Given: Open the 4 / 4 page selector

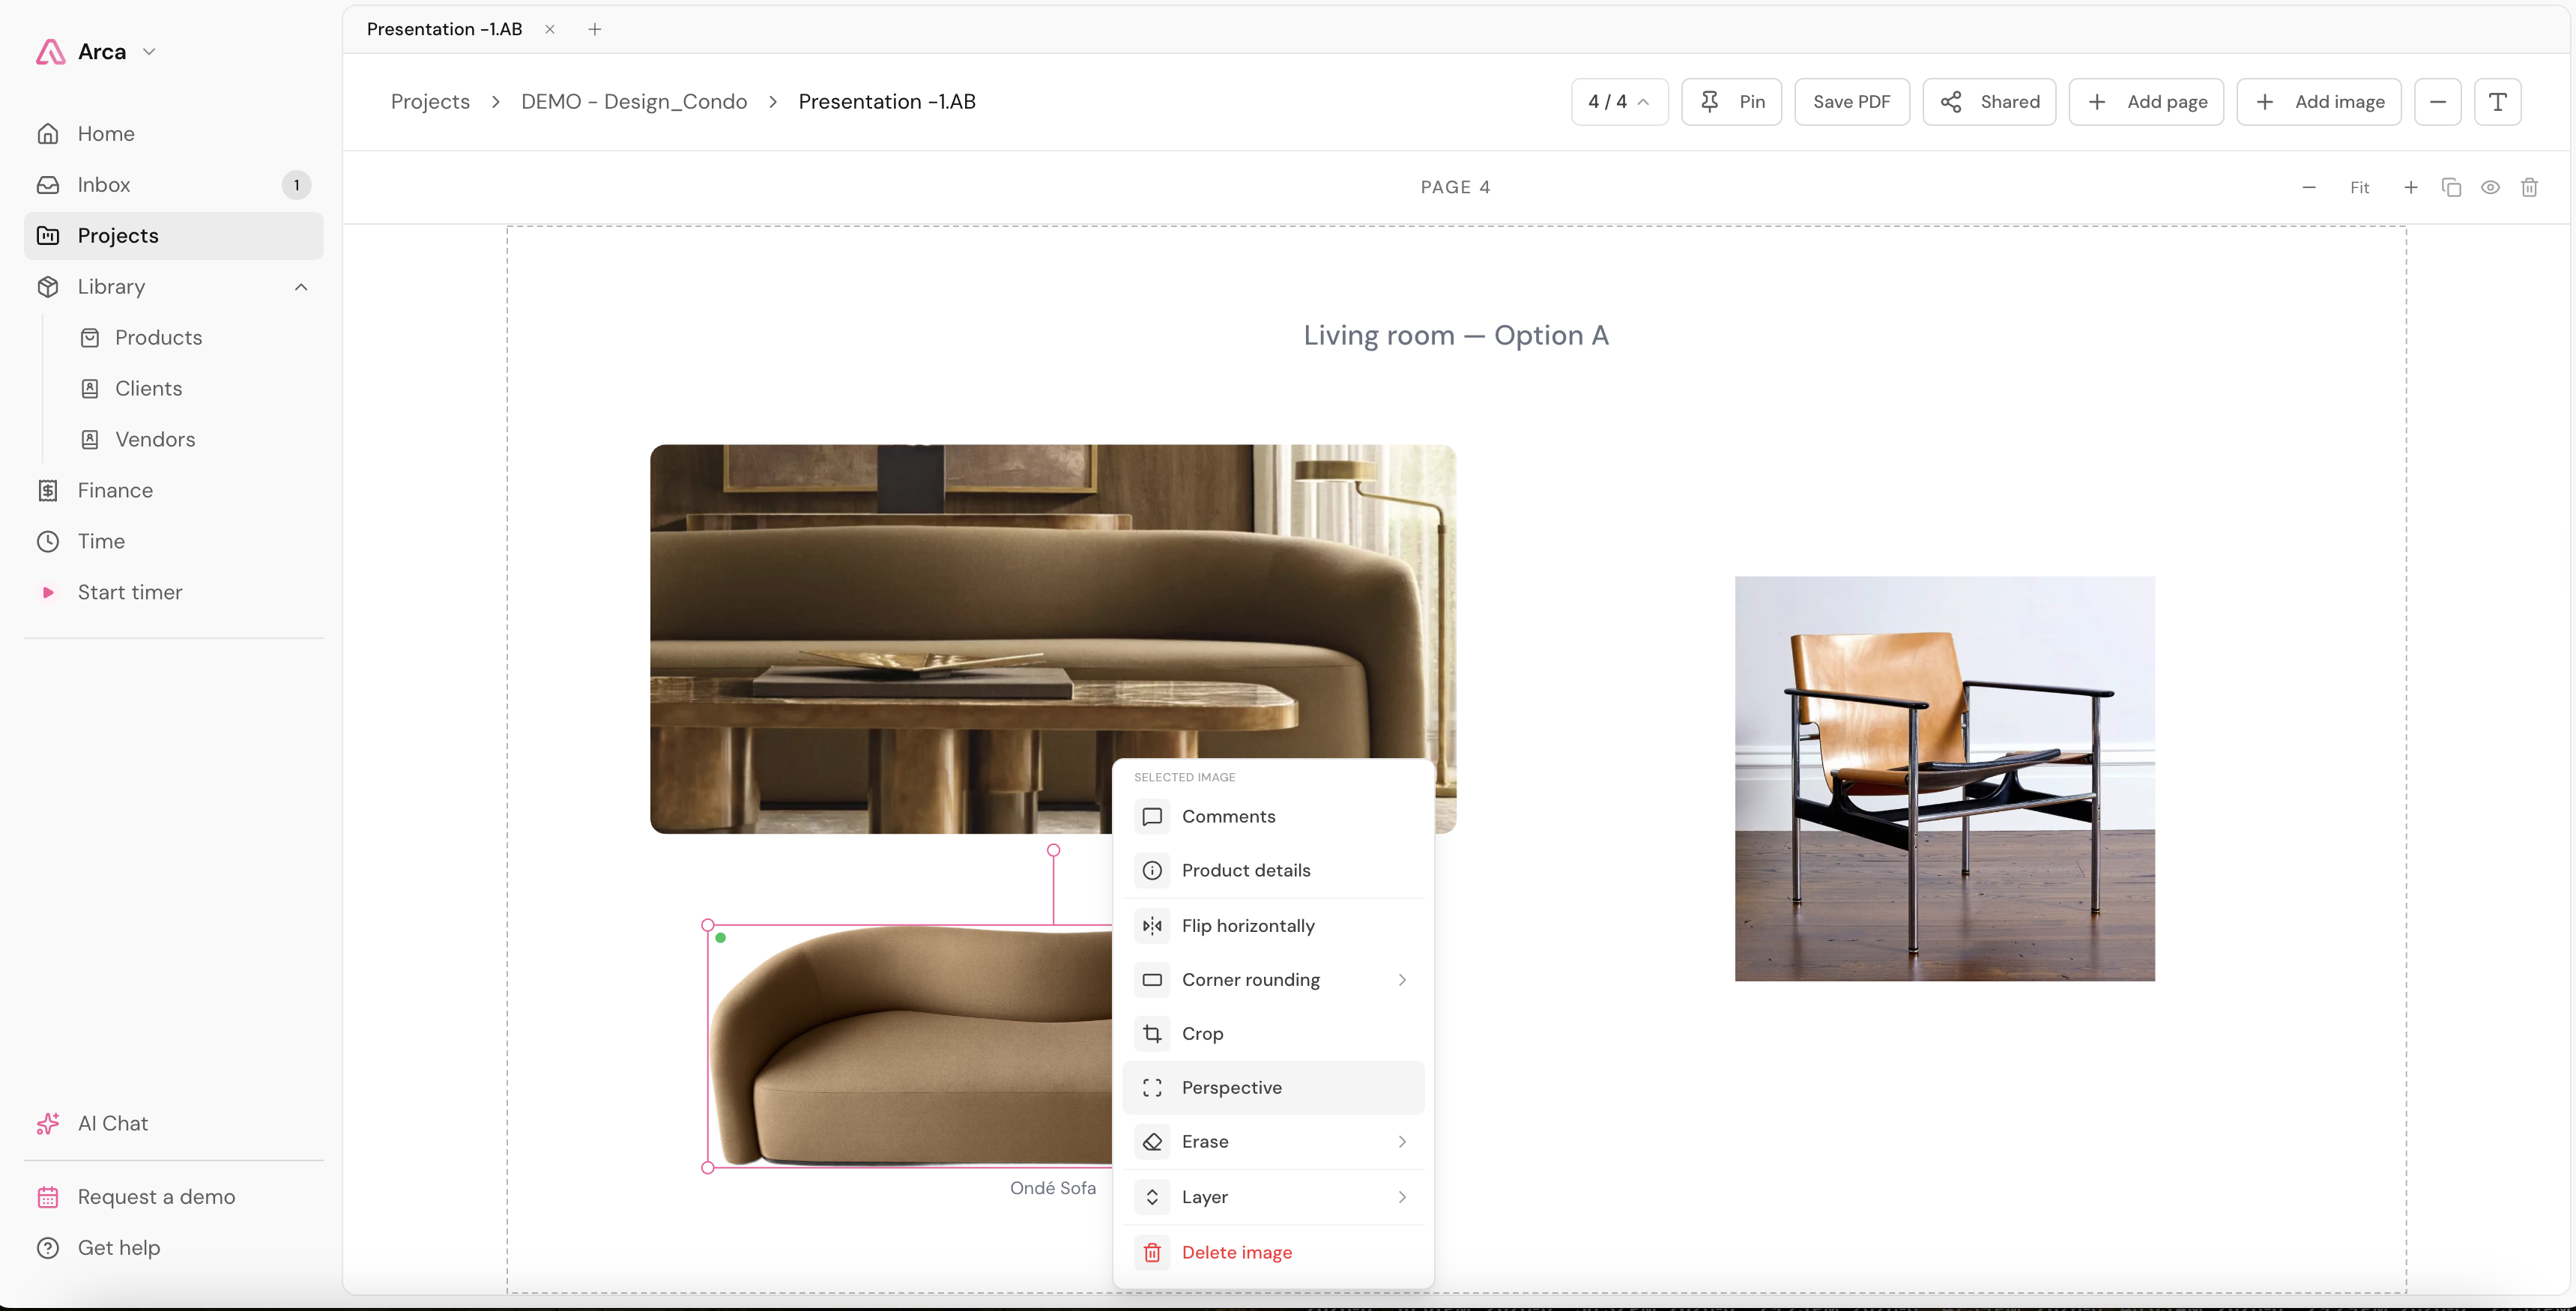Looking at the screenshot, I should point(1619,102).
